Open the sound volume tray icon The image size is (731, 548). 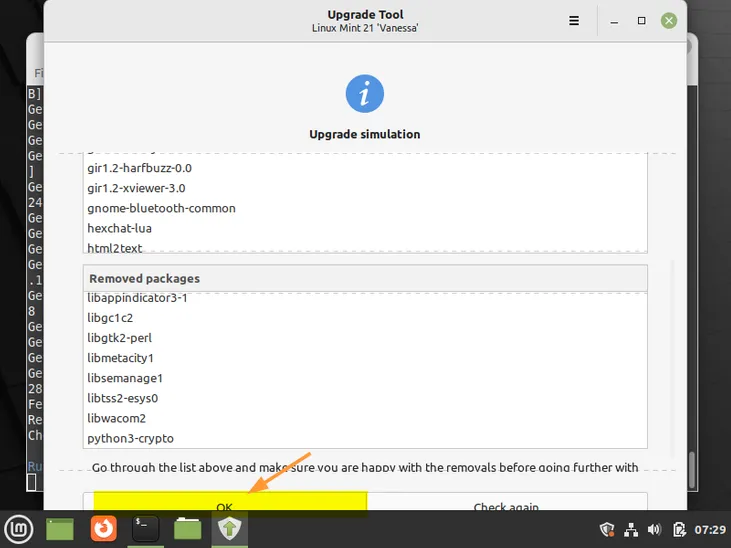(x=655, y=529)
